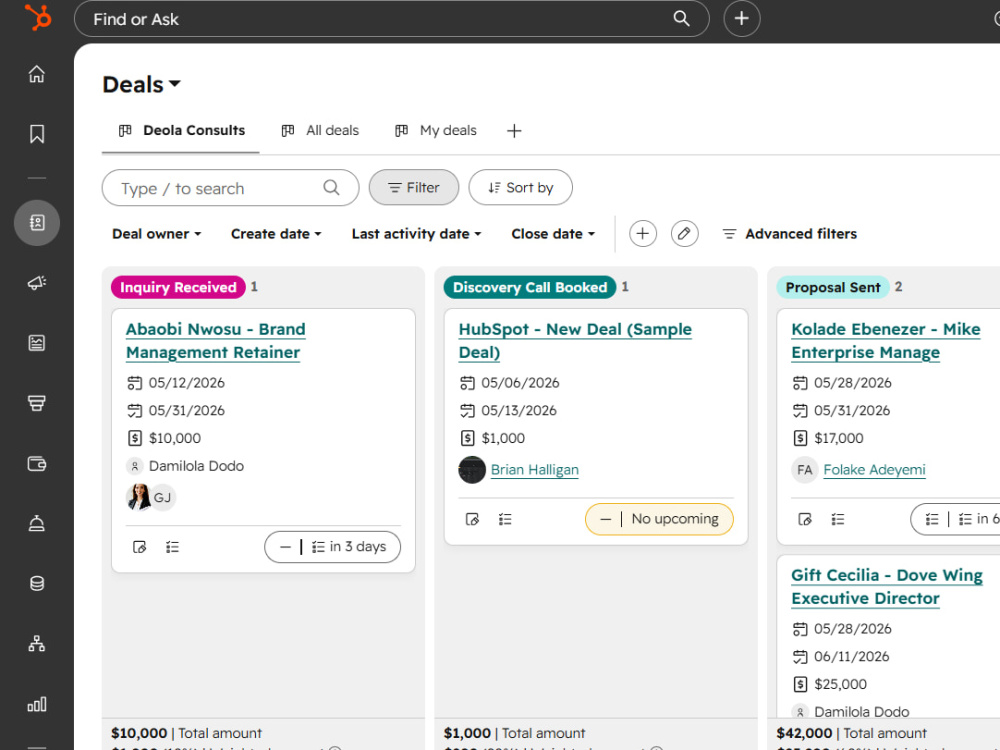The height and width of the screenshot is (750, 1000).
Task: Click the Proposal Sent stage label
Action: point(833,288)
